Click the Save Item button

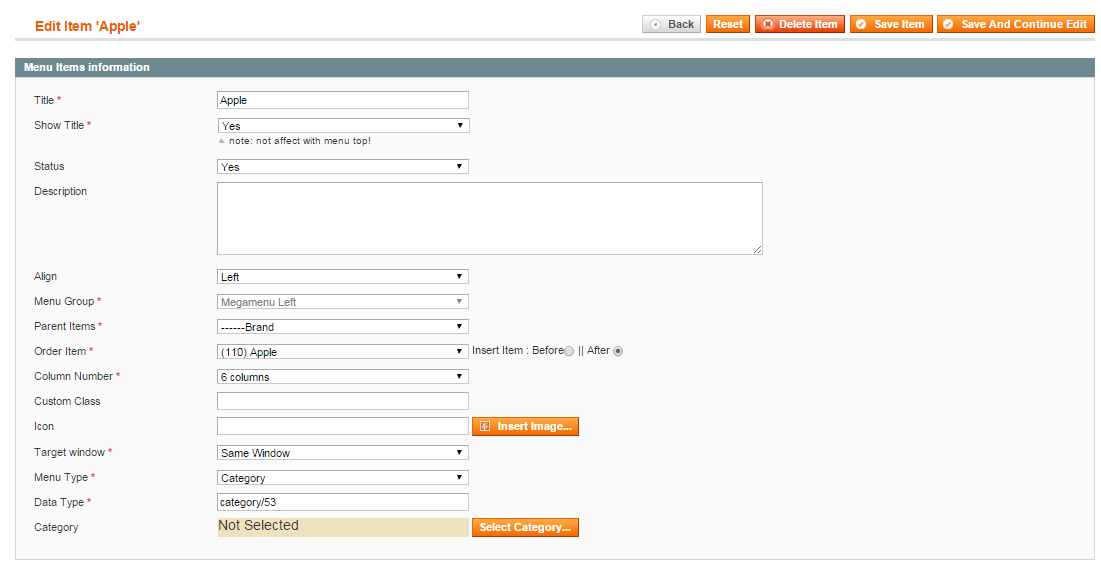coord(891,24)
